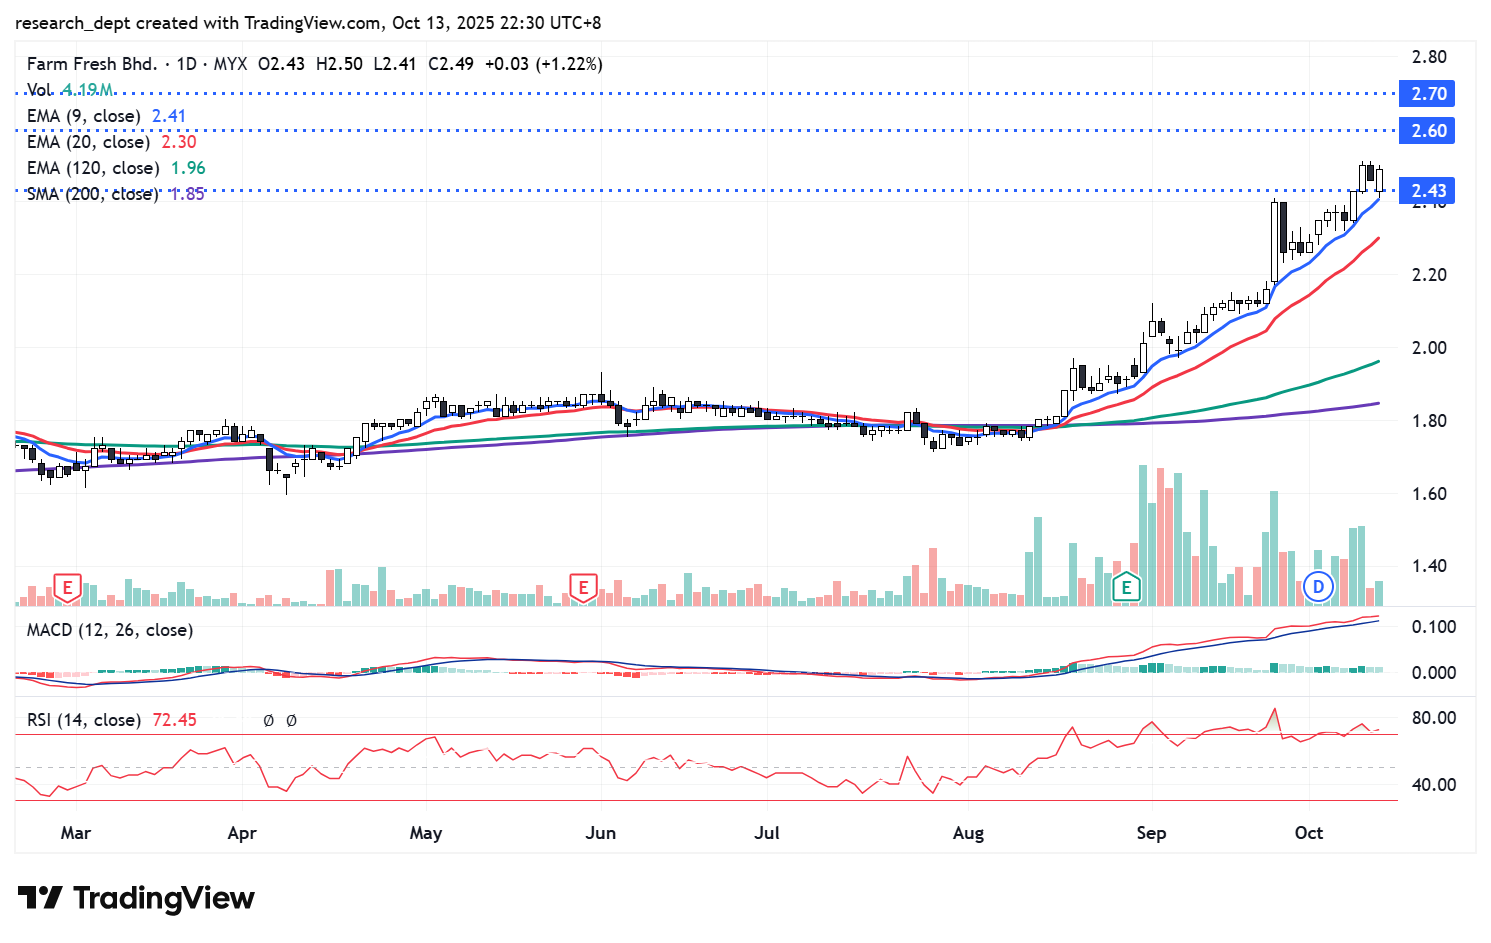Select the green earnings E marker before September
The image size is (1491, 943).
pos(1126,587)
